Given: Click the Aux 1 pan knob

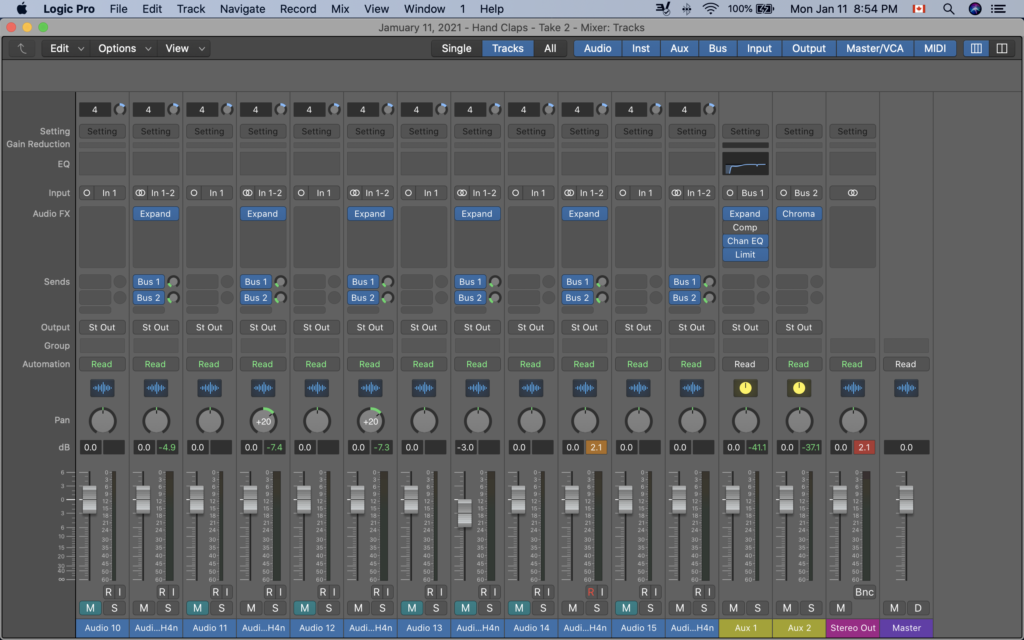Looking at the screenshot, I should coord(744,421).
